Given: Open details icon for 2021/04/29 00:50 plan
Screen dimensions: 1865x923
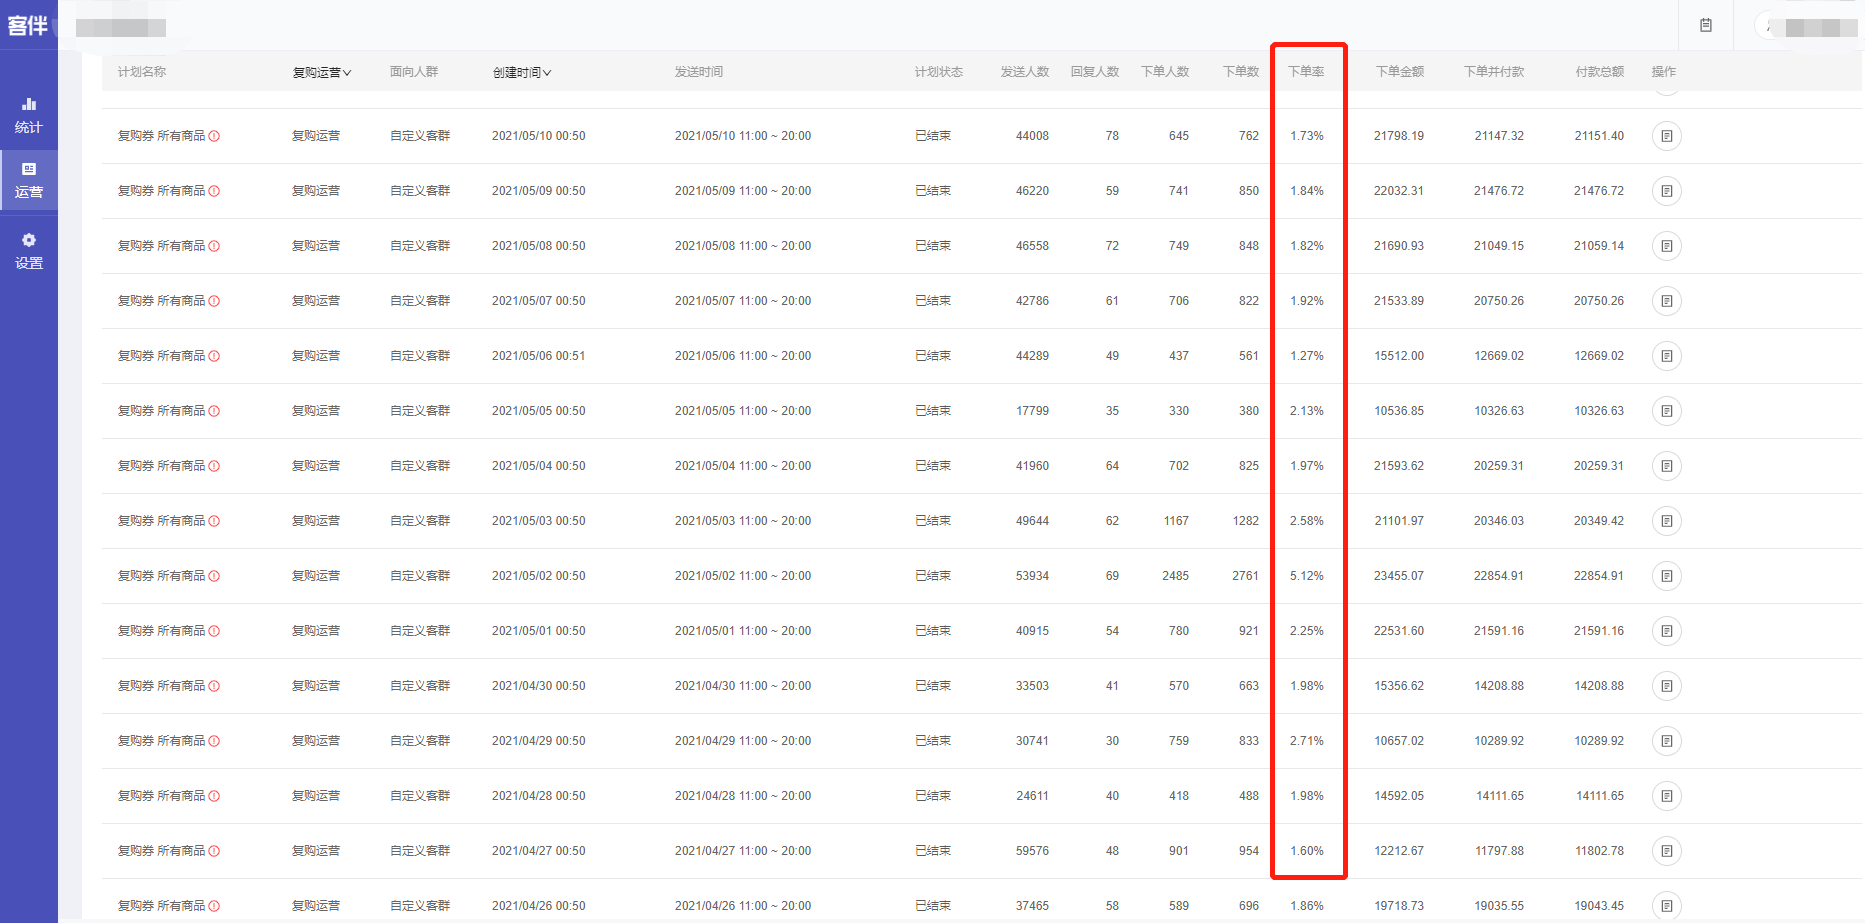Looking at the screenshot, I should pos(1666,741).
